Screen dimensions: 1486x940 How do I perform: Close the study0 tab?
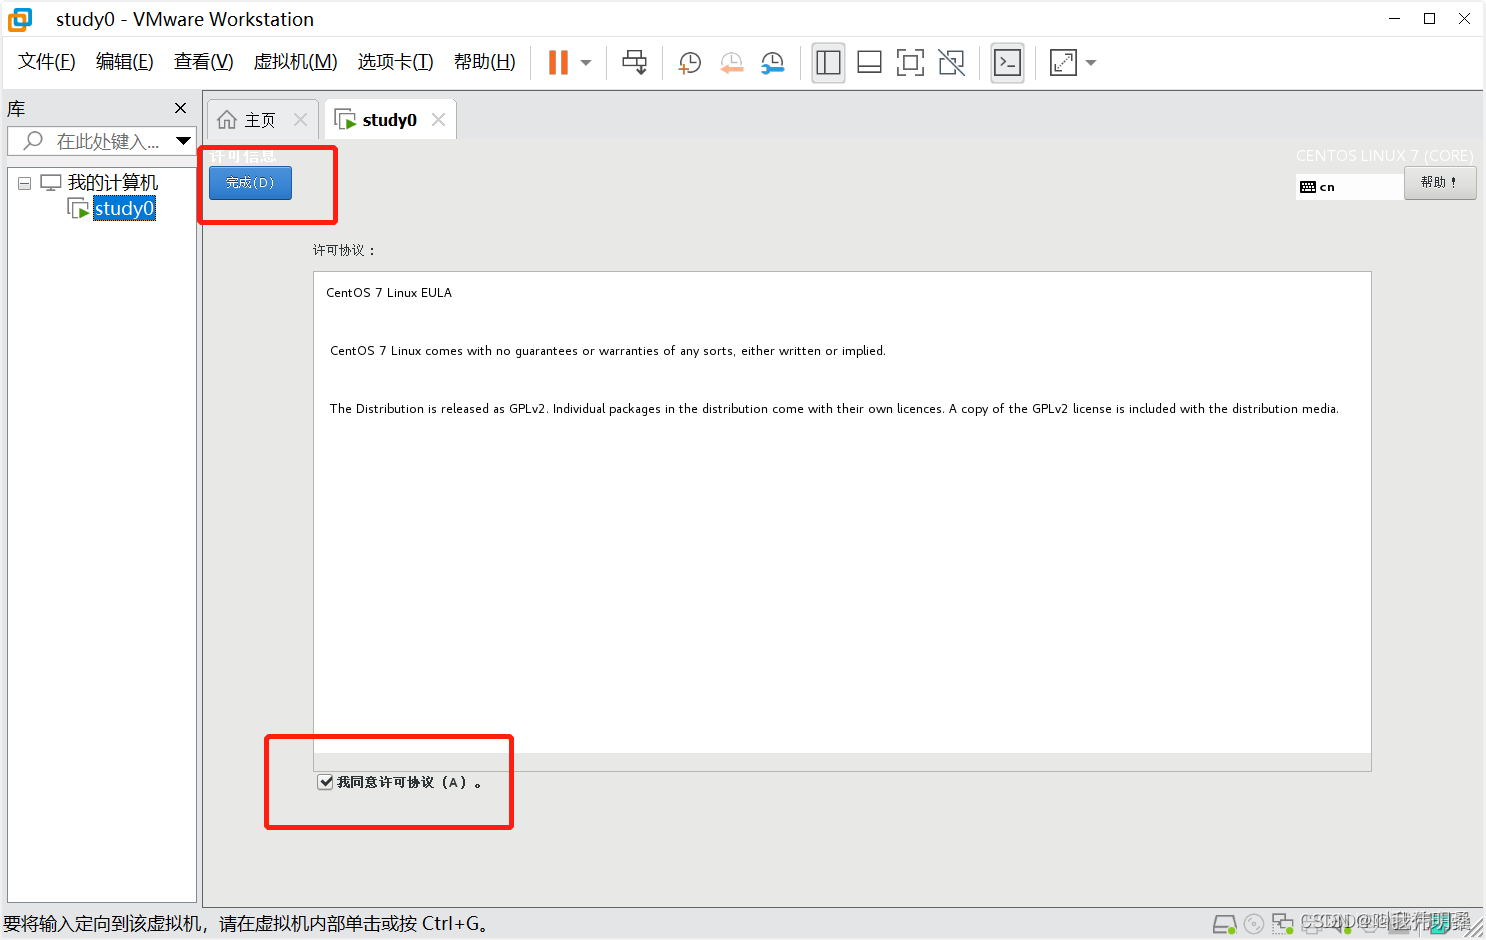438,120
